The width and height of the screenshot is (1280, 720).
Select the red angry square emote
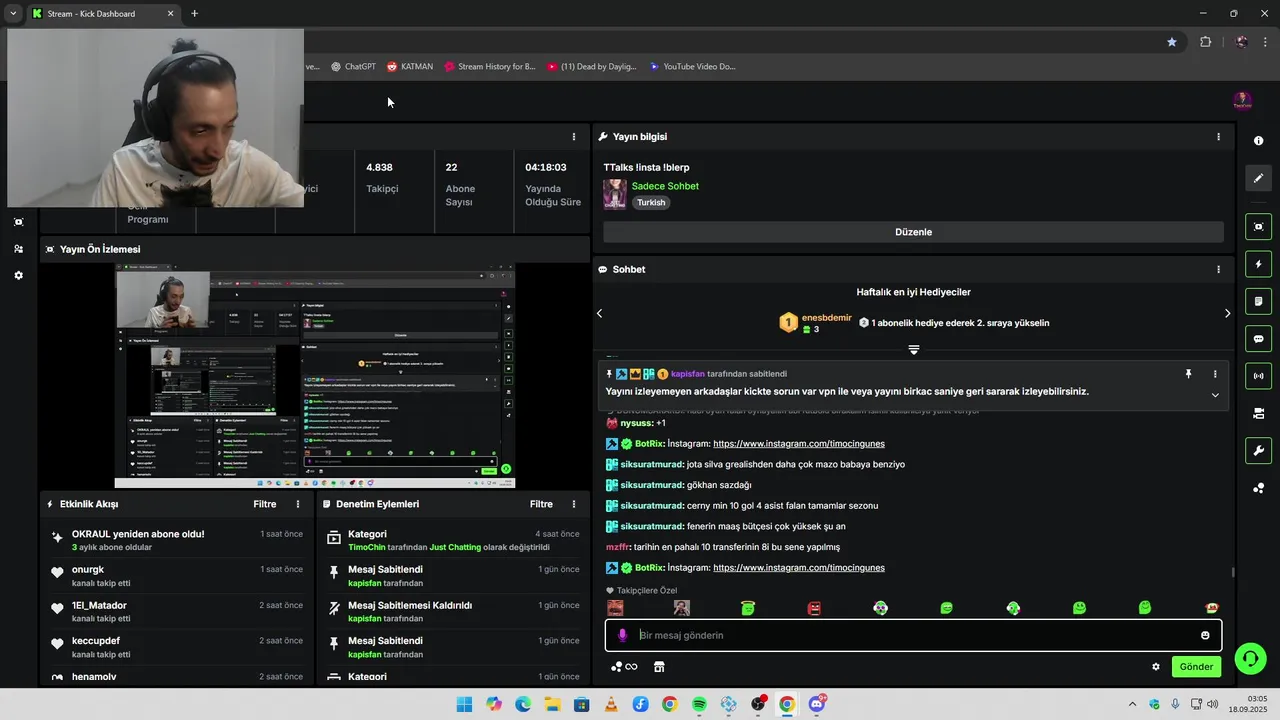pos(814,608)
